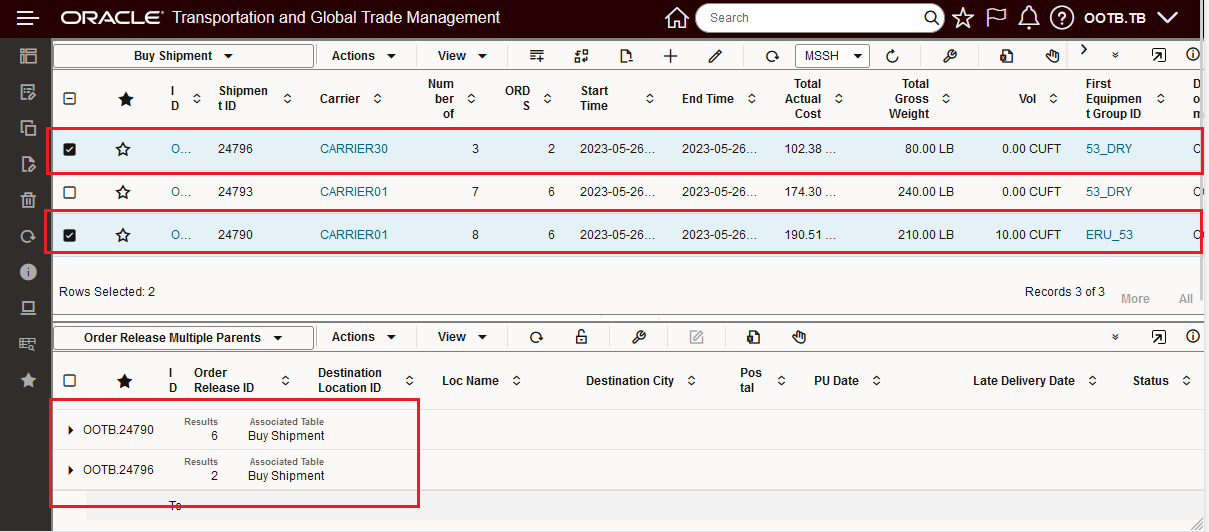The height and width of the screenshot is (532, 1209).
Task: Expand the OOTB.24790 group row
Action: pyautogui.click(x=71, y=430)
